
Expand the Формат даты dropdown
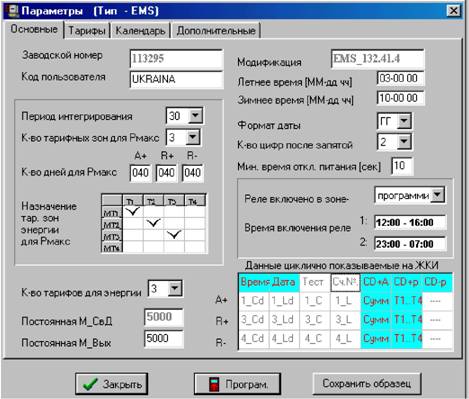pos(404,121)
